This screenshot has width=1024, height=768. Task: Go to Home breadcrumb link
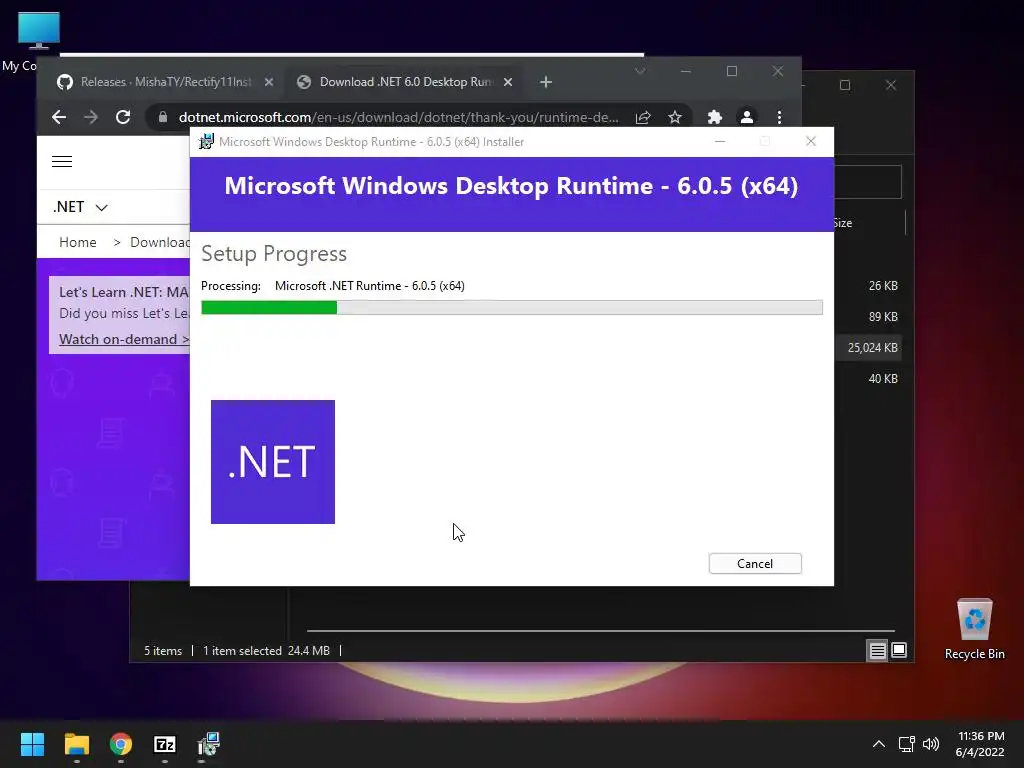coord(78,242)
